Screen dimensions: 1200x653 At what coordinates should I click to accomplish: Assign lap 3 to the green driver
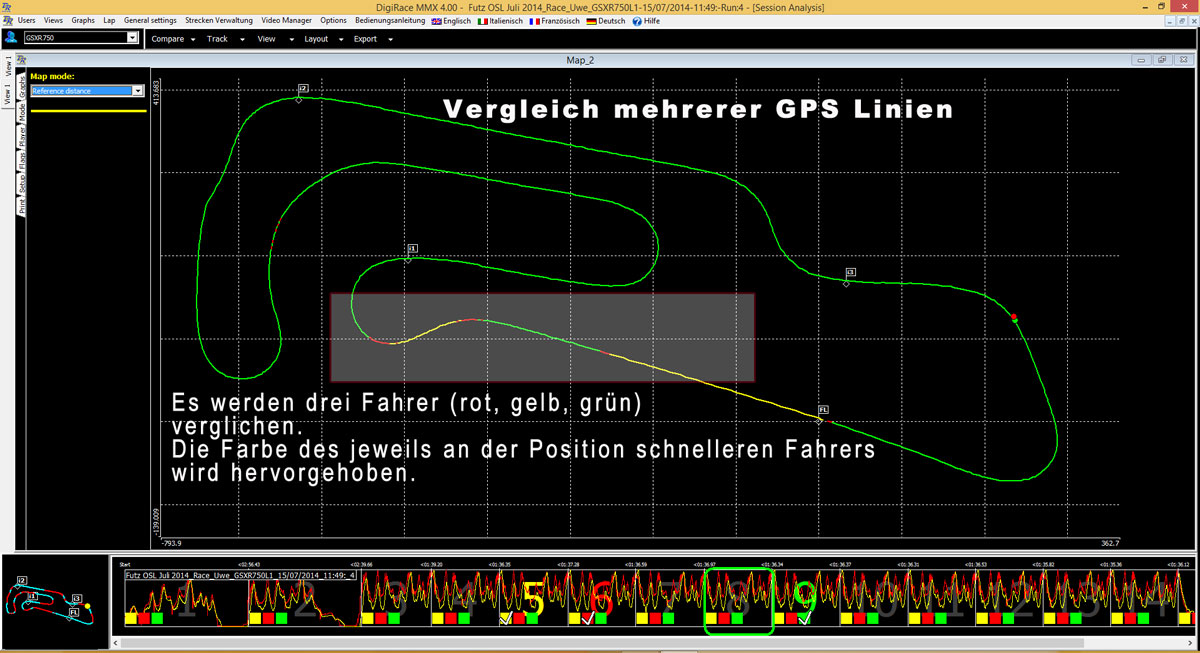point(394,619)
